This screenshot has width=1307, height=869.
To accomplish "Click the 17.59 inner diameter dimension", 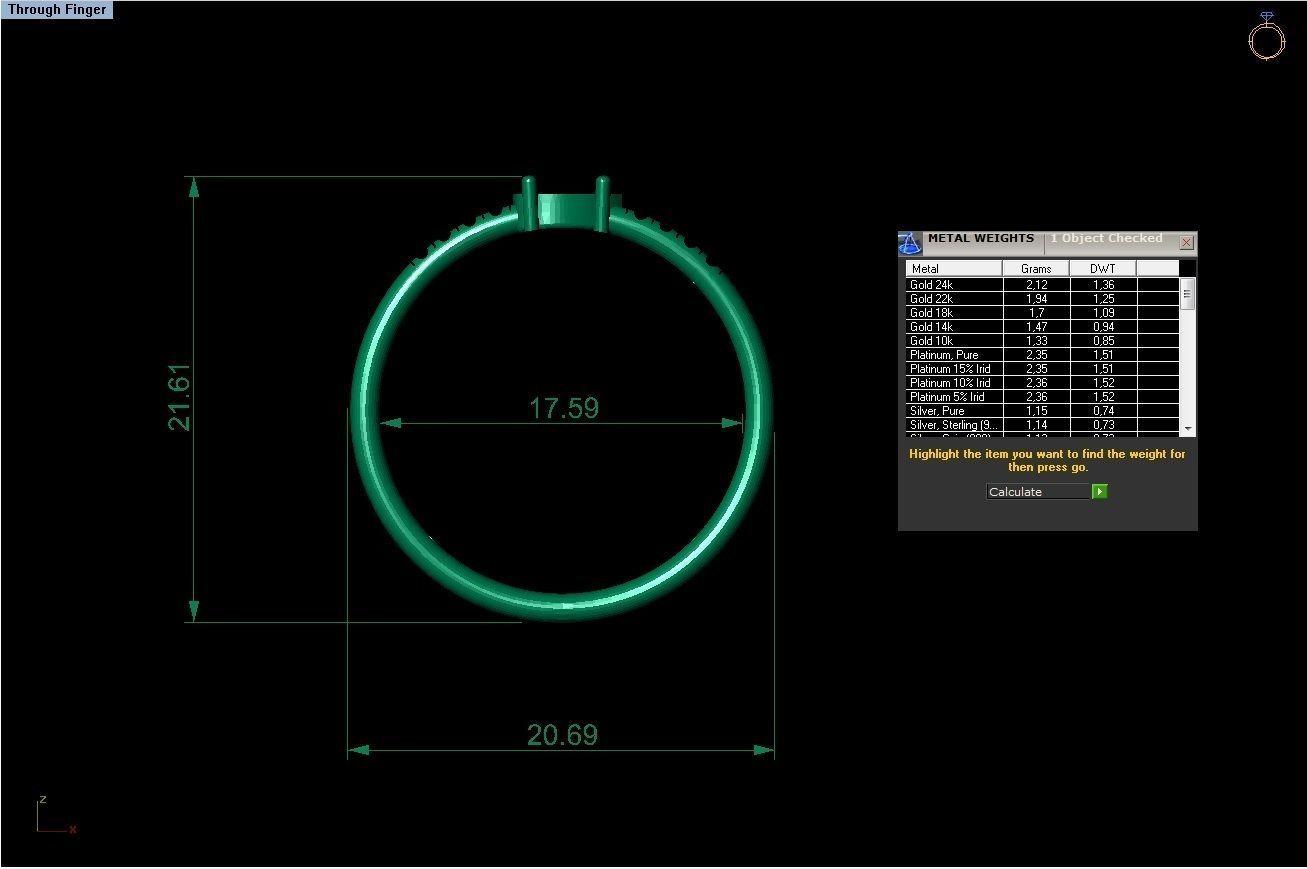I will pyautogui.click(x=563, y=408).
